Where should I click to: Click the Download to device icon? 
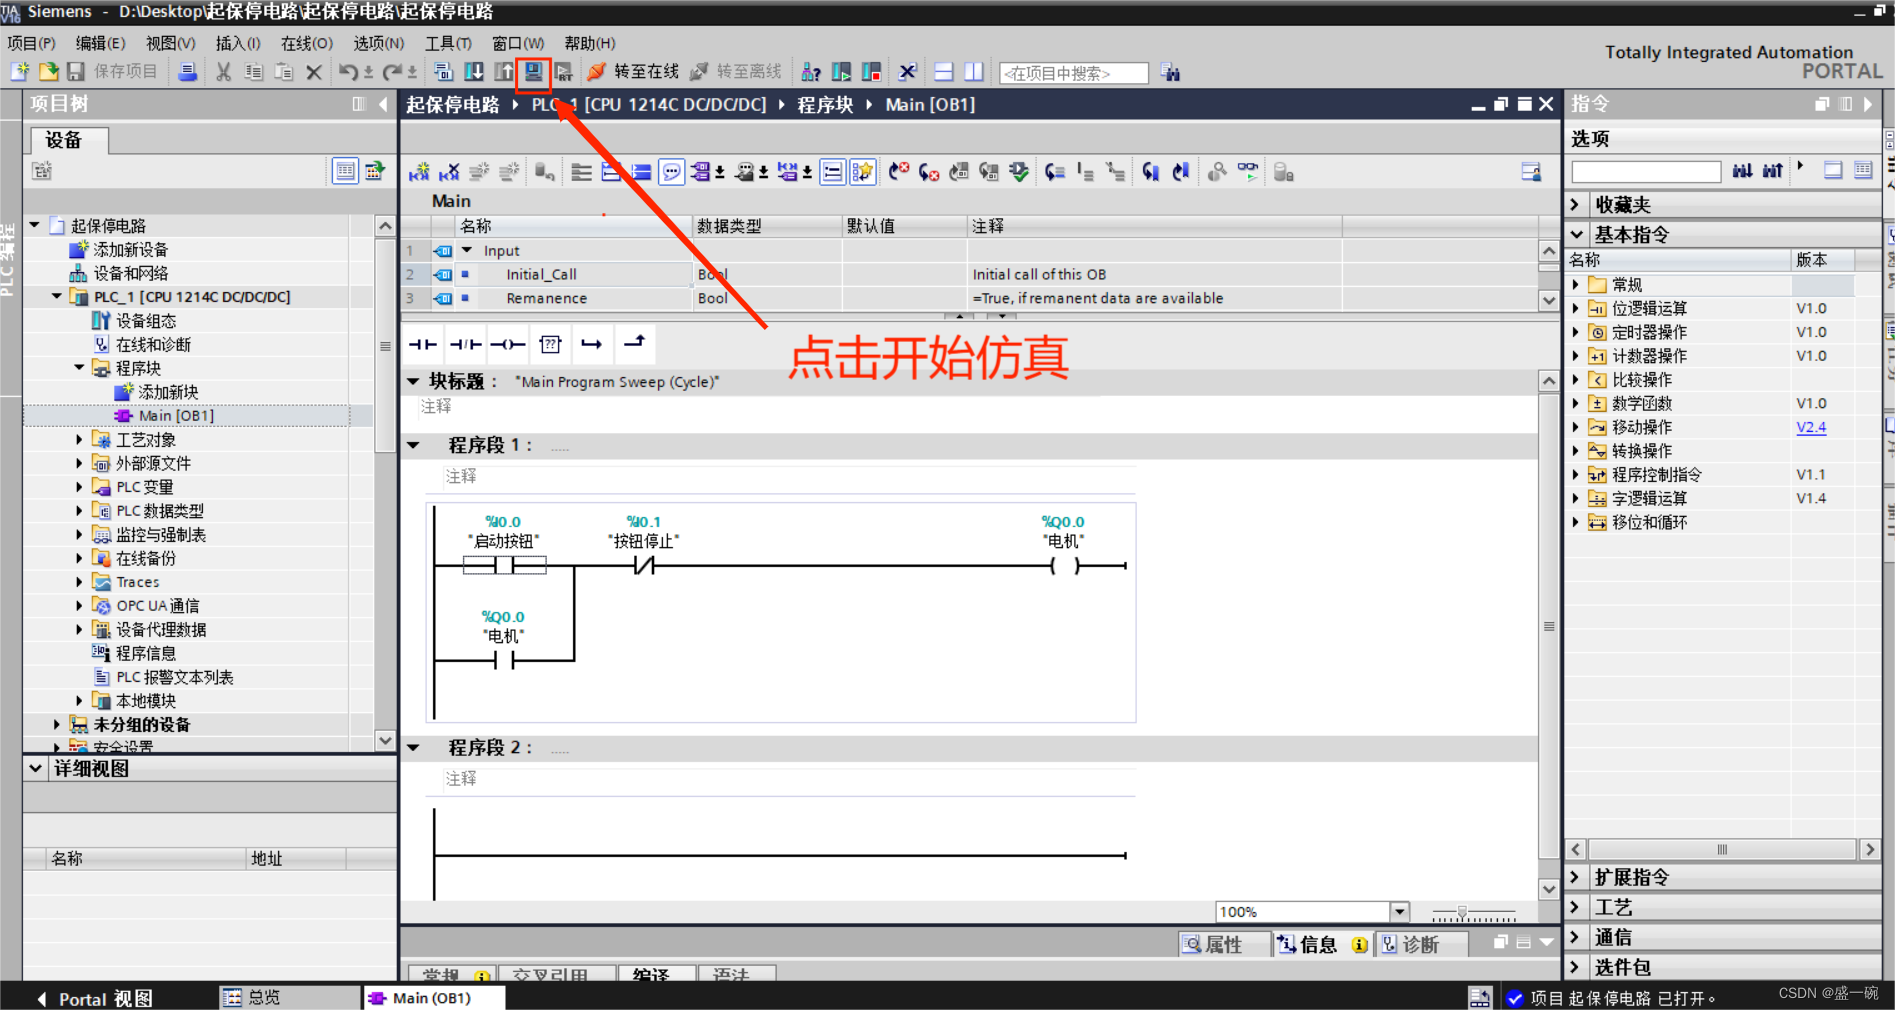click(x=474, y=72)
